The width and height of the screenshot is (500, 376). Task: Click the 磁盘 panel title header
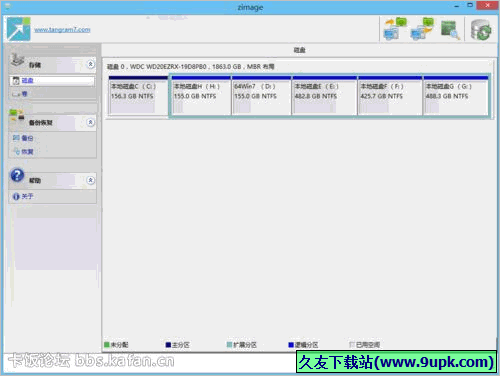(x=299, y=50)
